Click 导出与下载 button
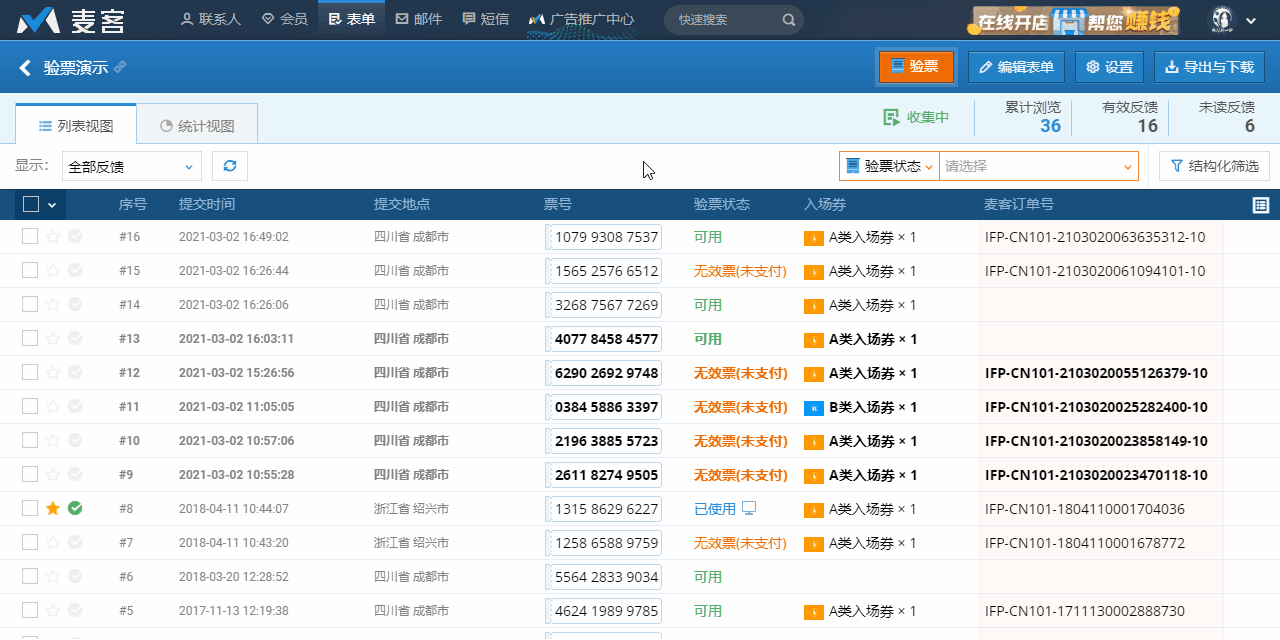This screenshot has height=640, width=1280. [1210, 67]
